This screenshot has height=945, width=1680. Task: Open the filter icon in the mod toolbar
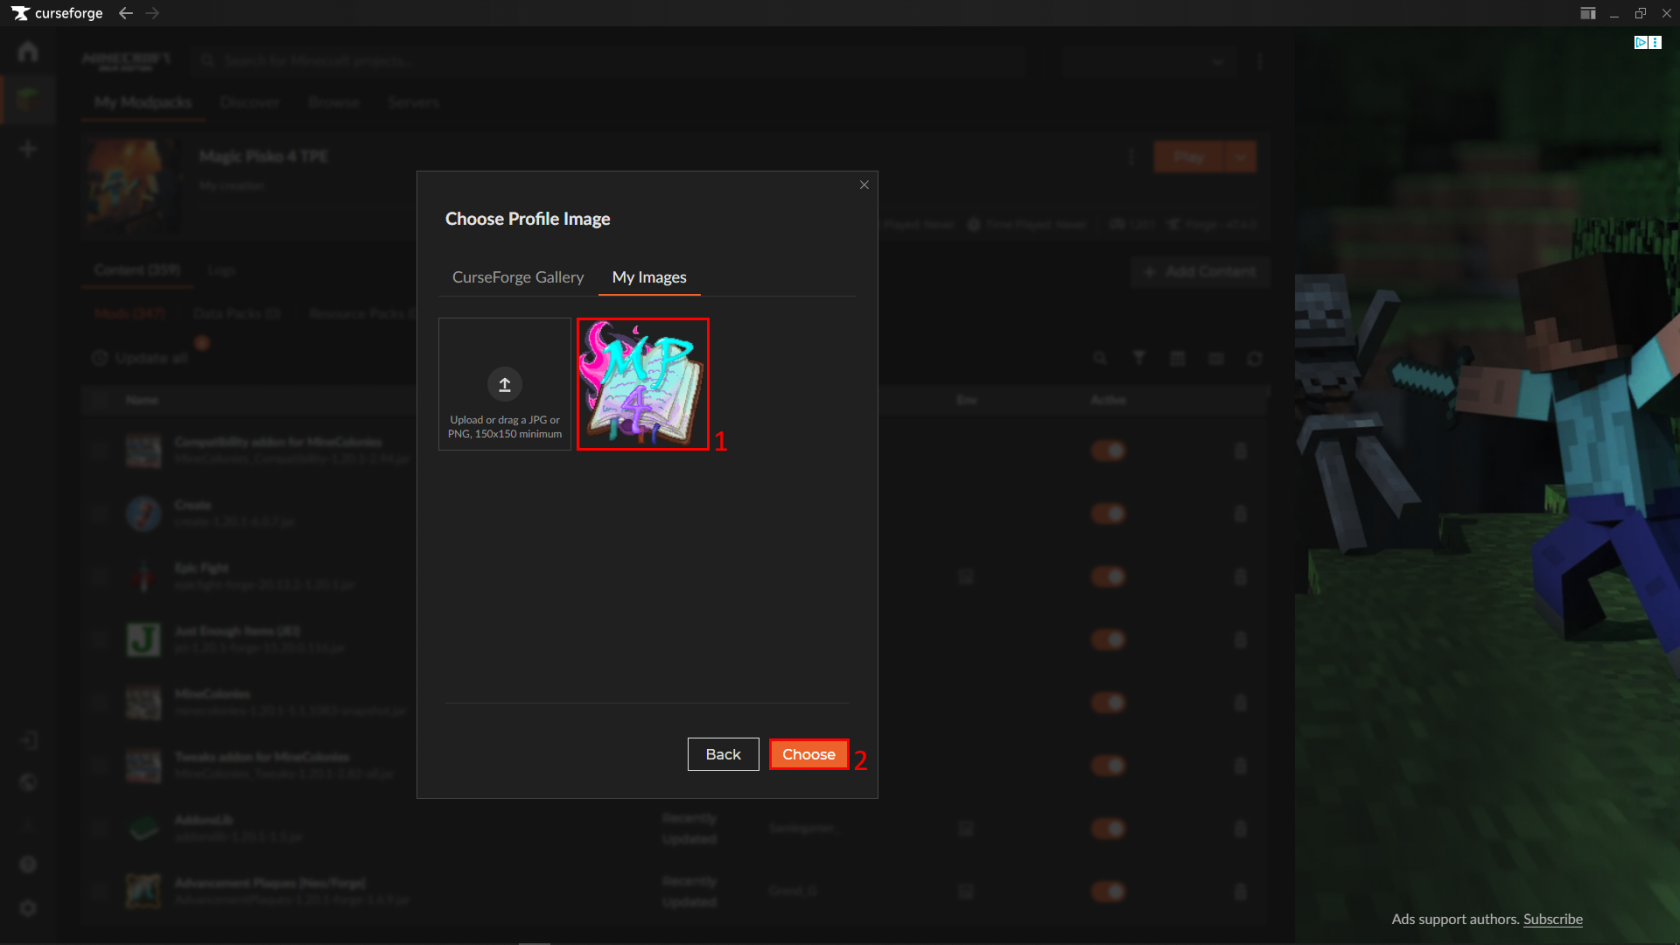coord(1139,358)
